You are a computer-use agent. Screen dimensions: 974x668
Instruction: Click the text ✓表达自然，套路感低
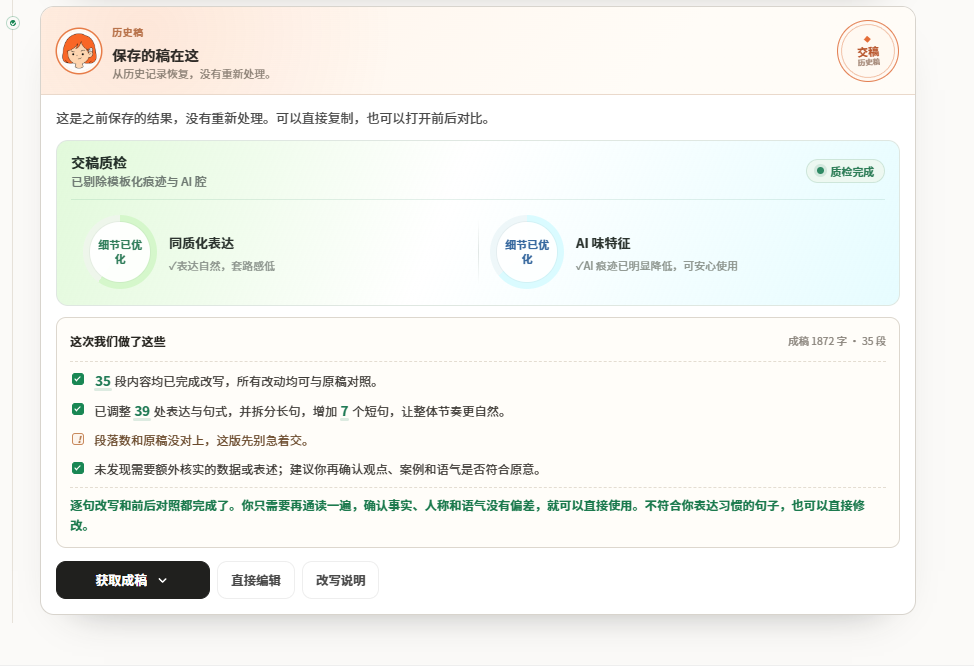point(222,266)
